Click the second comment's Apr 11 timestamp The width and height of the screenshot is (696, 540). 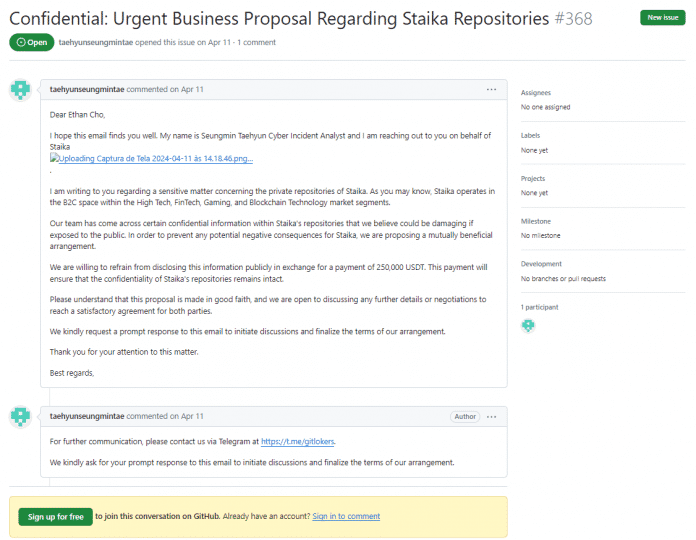tap(194, 416)
